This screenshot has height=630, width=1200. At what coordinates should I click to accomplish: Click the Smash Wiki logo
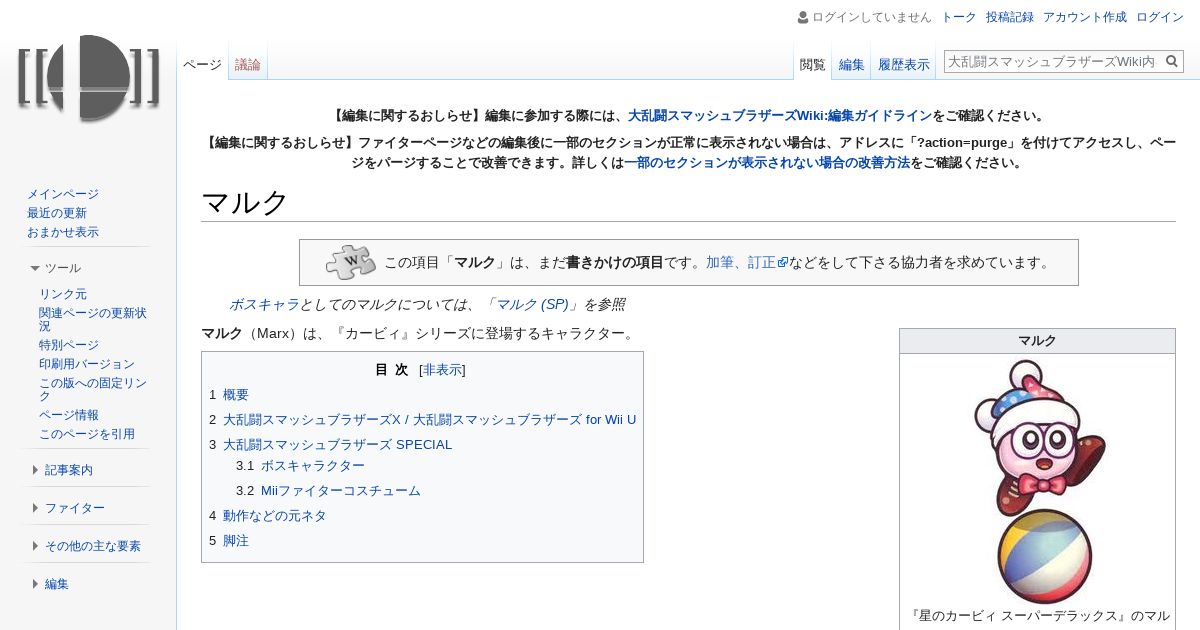(88, 78)
